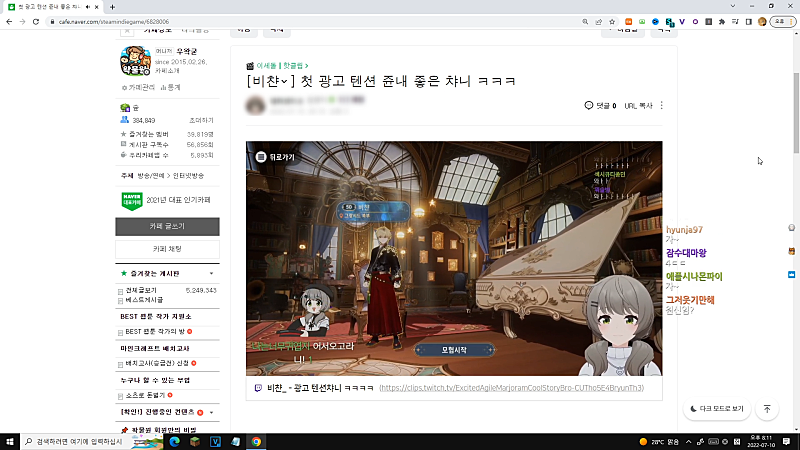The image size is (800, 450).
Task: Click the page vertical scrollbar
Action: click(796, 113)
